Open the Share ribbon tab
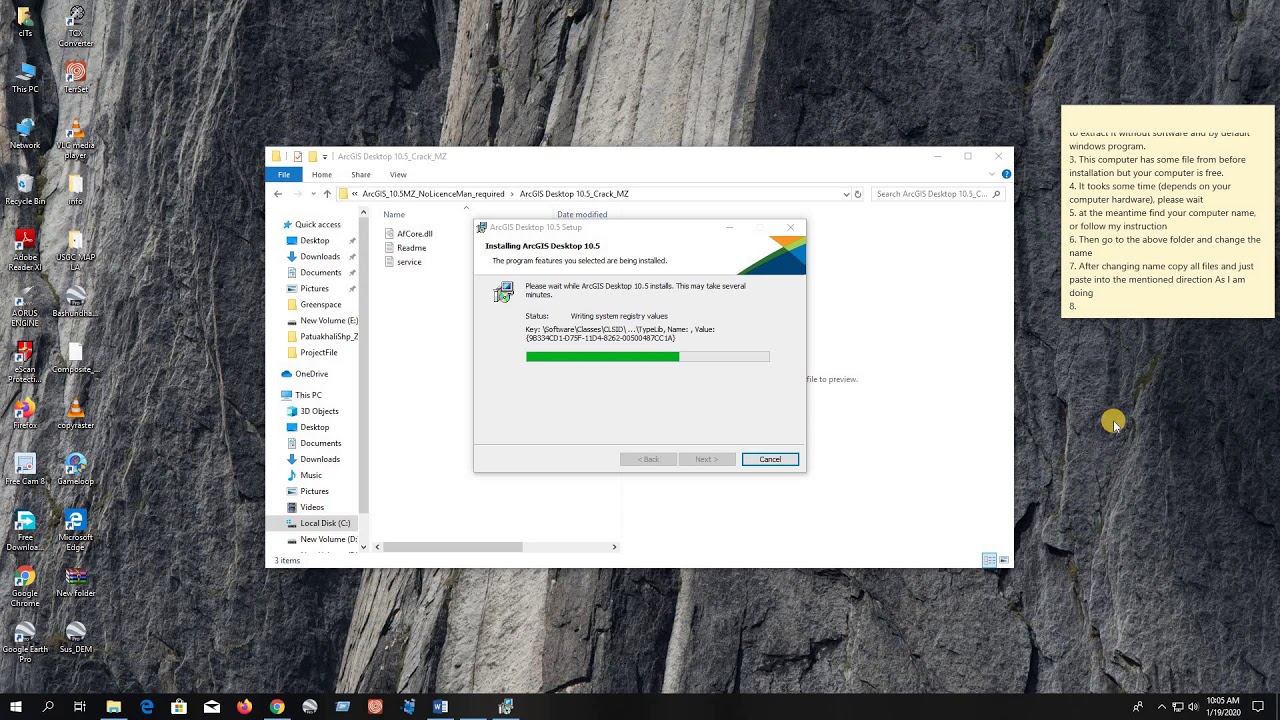1280x720 pixels. pyautogui.click(x=361, y=174)
